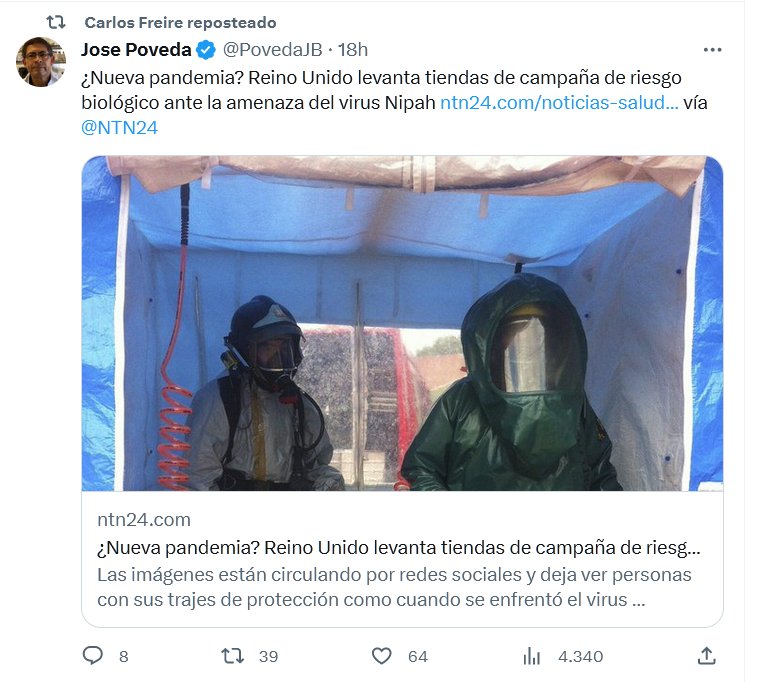Viewport: 762px width, 682px height.
Task: Click Carlos Freire reposteado label
Action: click(x=180, y=22)
